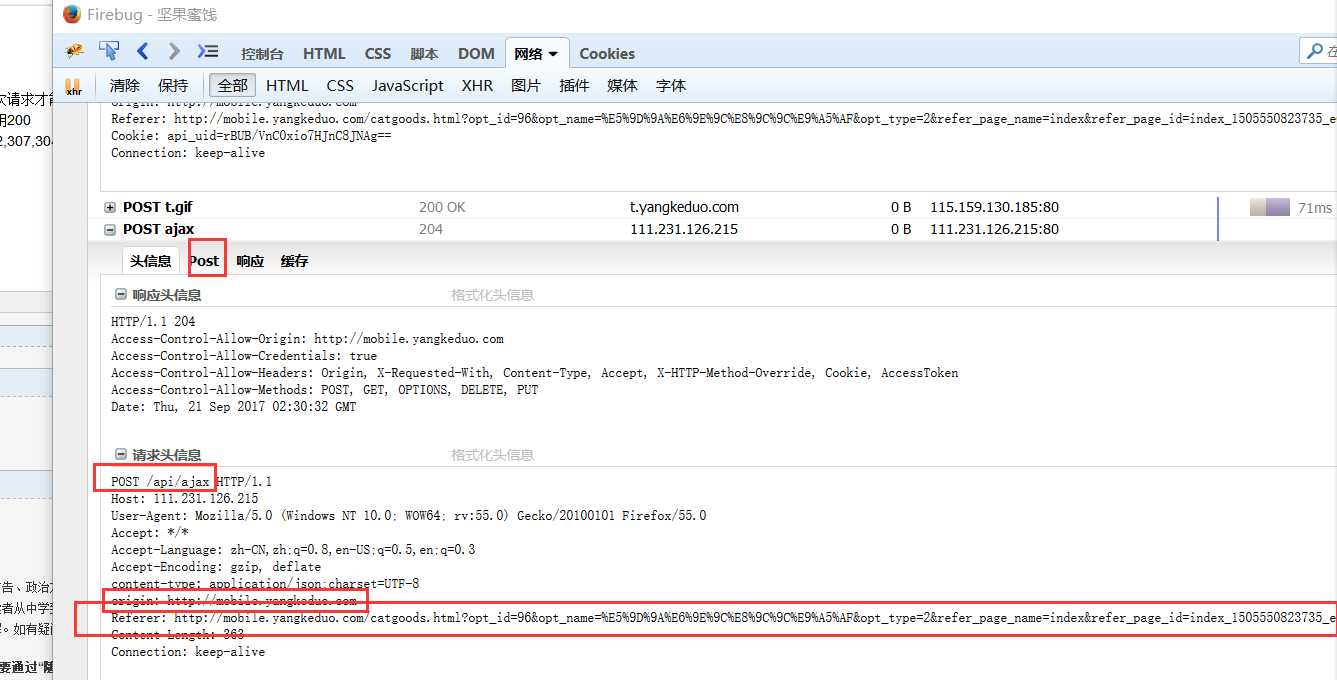
Task: Click the 111.231.126.215:80 remote IP cell
Action: point(994,229)
